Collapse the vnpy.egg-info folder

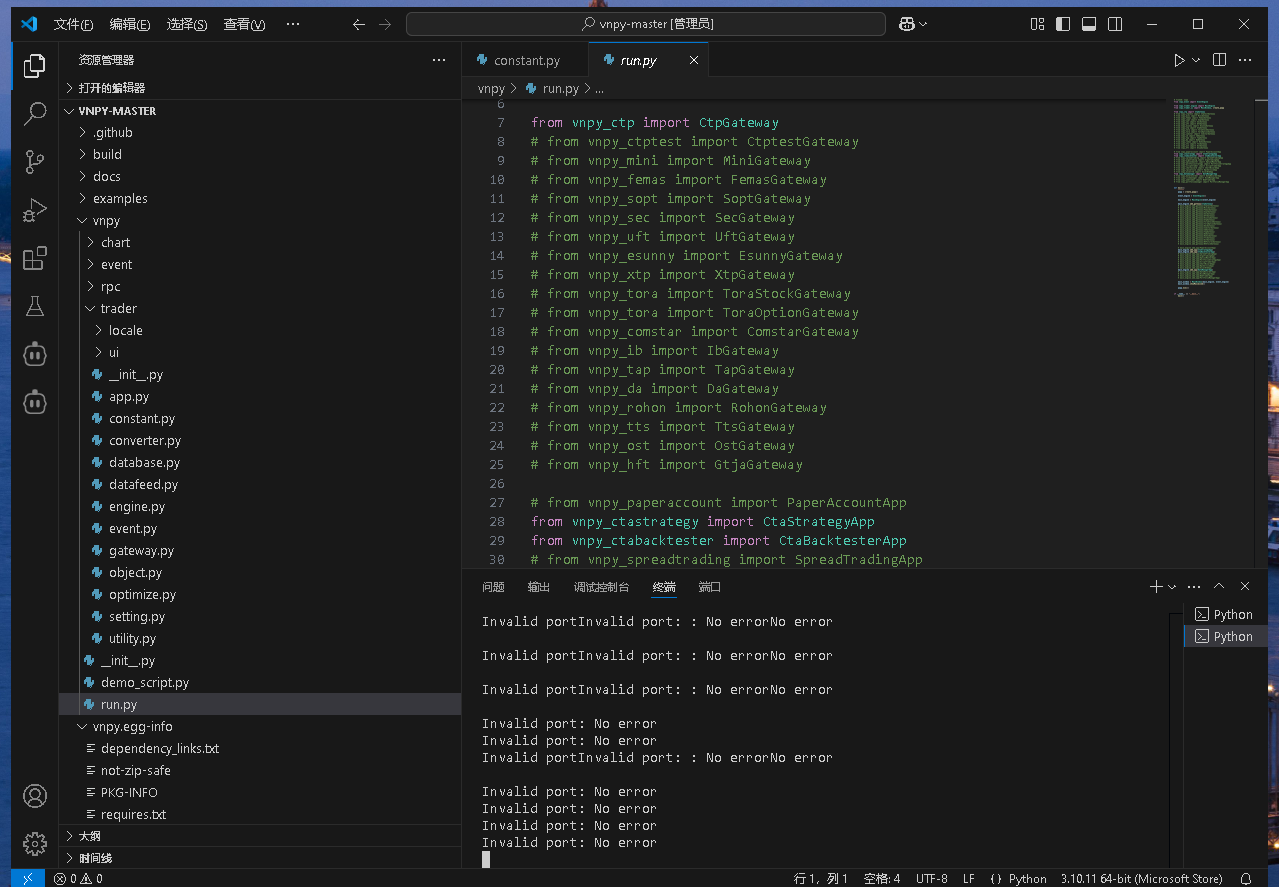[x=260, y=727]
